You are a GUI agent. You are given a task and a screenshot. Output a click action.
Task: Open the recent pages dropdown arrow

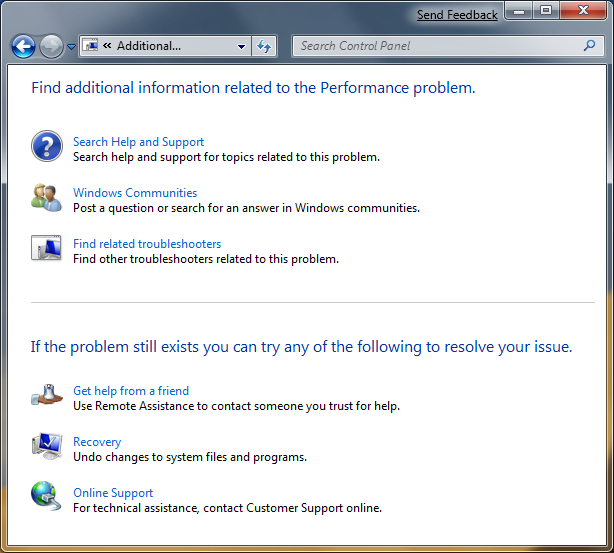click(x=71, y=47)
